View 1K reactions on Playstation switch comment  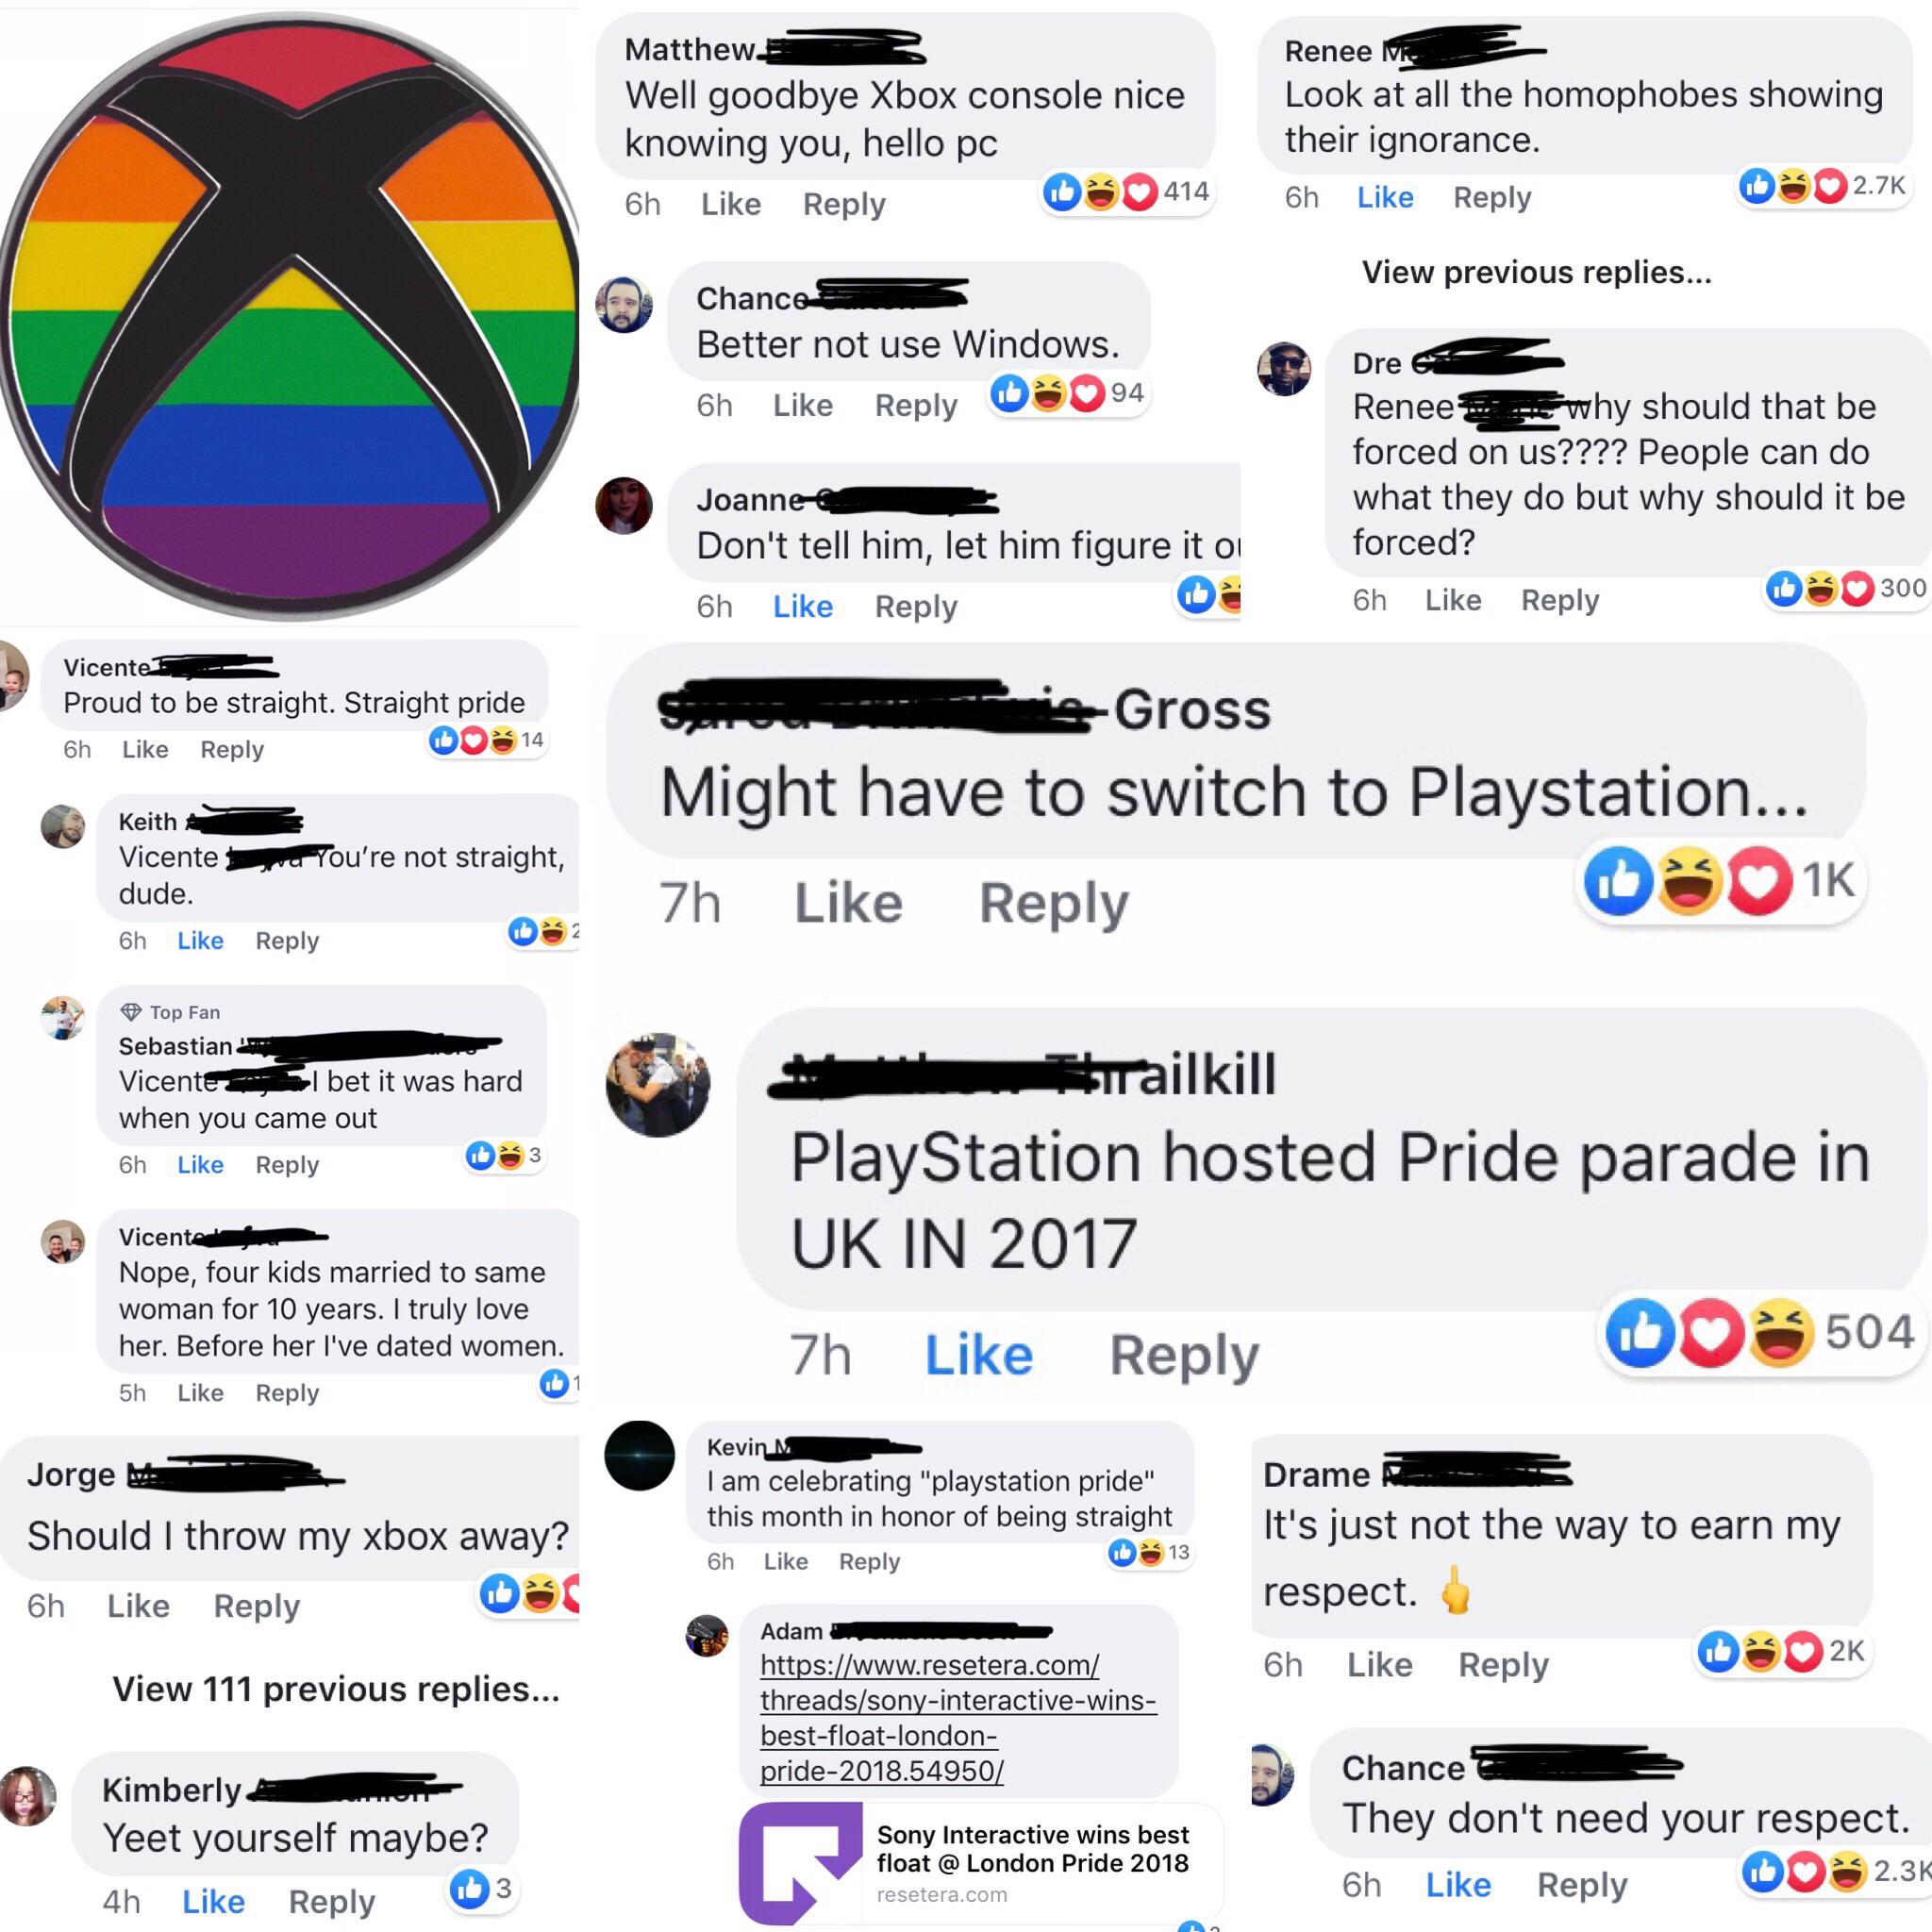click(x=1720, y=881)
